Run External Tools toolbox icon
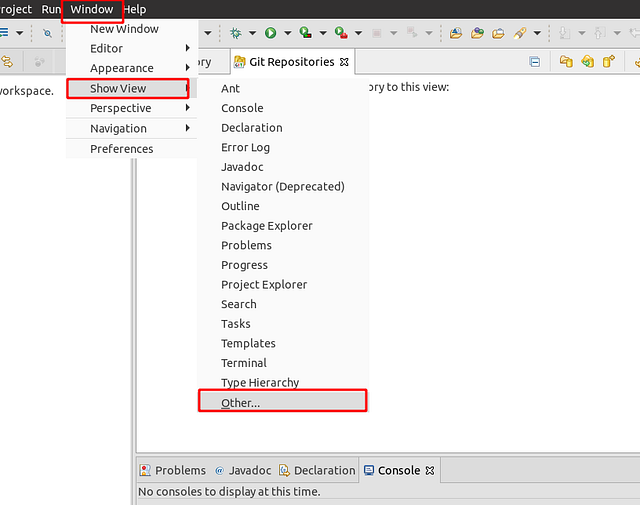Viewport: 640px width, 505px height. (341, 33)
